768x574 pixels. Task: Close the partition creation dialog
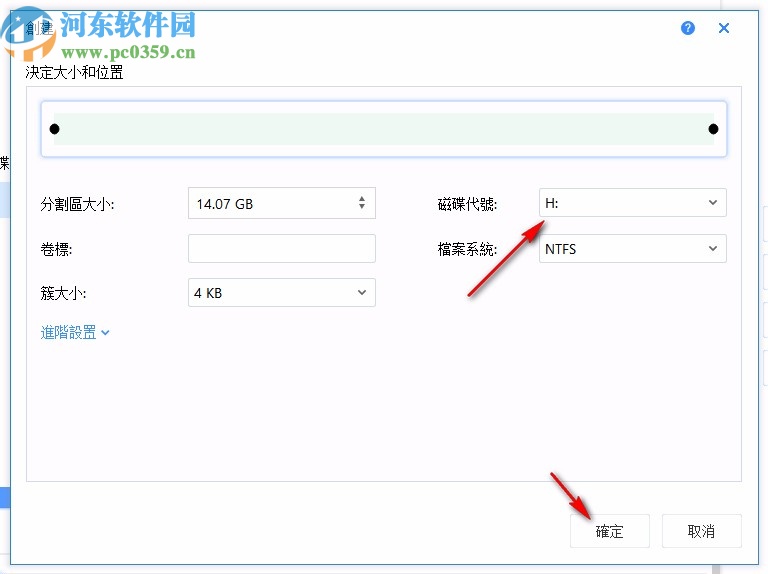[723, 28]
